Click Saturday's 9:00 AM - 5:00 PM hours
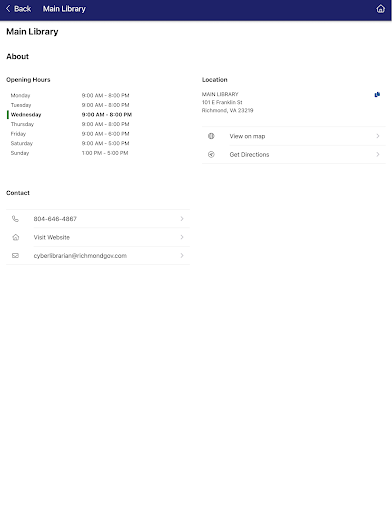392x512 pixels. pyautogui.click(x=105, y=143)
